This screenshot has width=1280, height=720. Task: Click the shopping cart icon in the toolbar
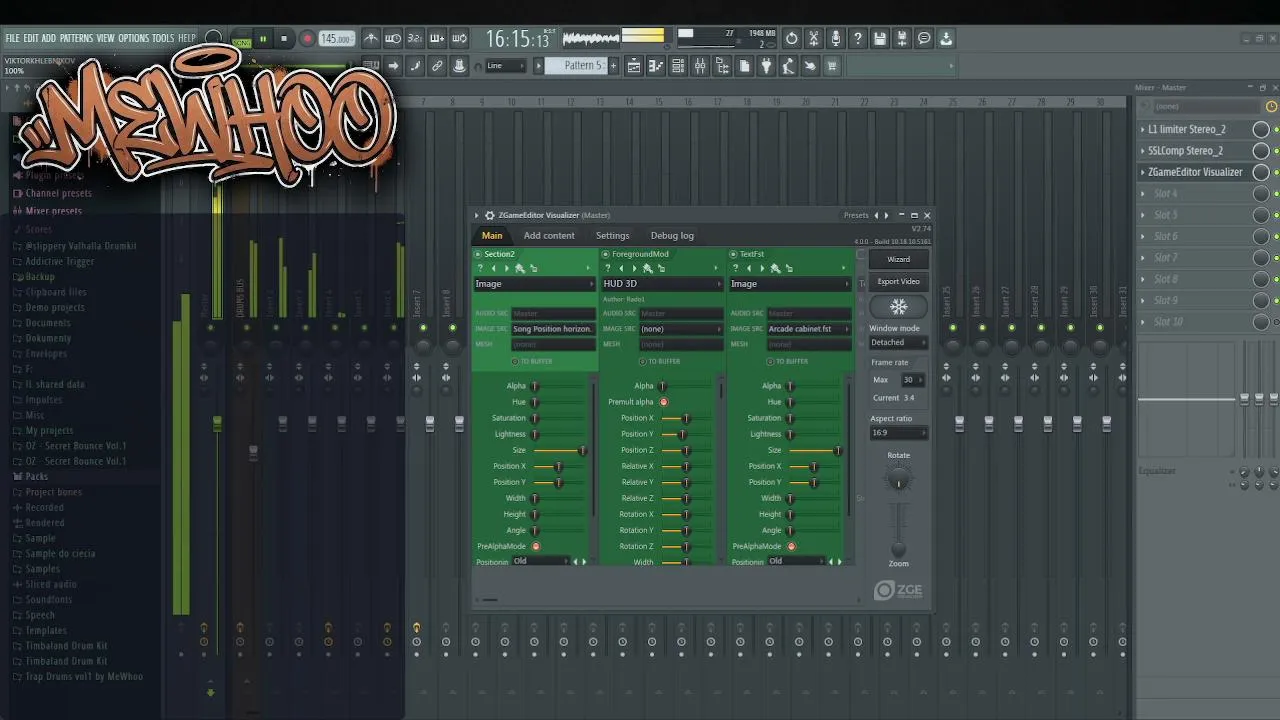(832, 66)
